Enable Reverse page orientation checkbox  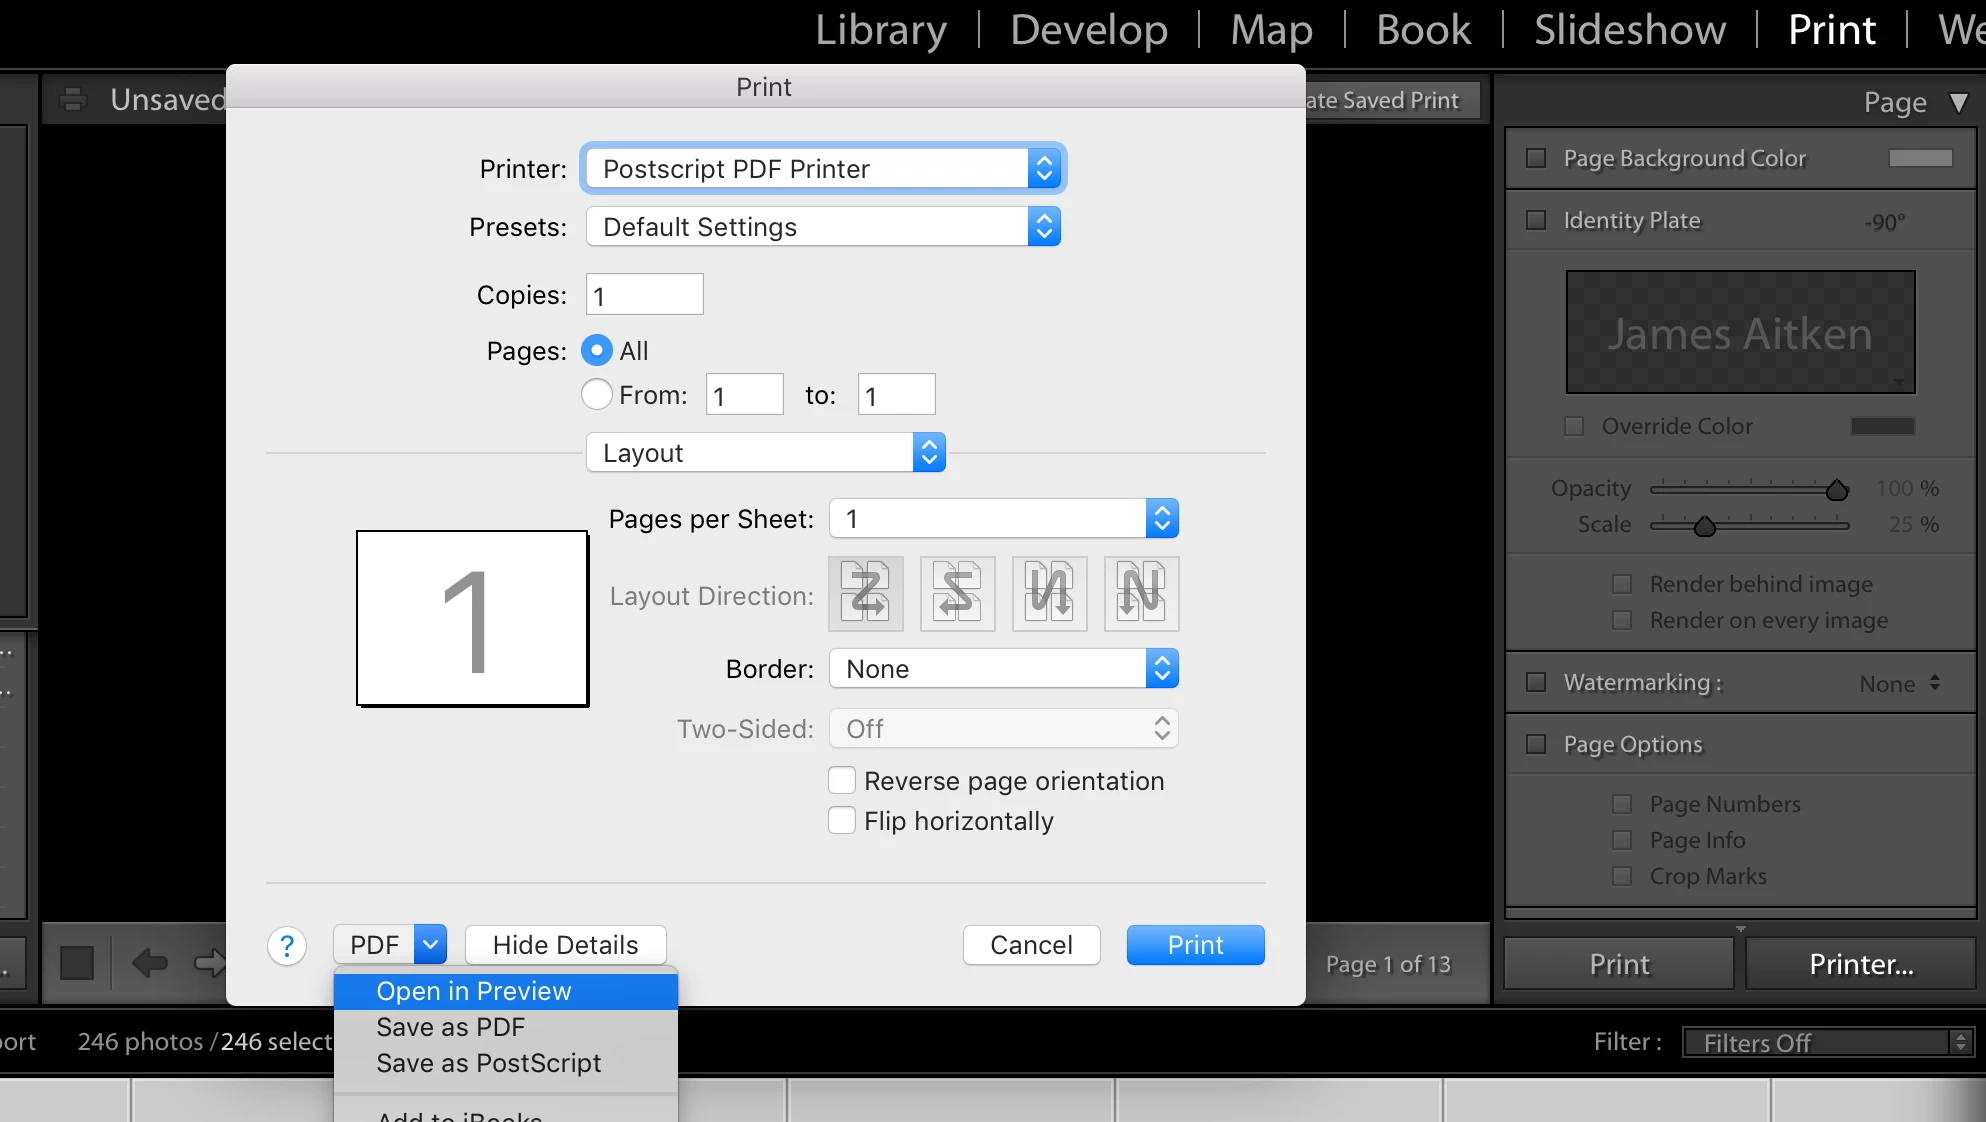[x=842, y=780]
